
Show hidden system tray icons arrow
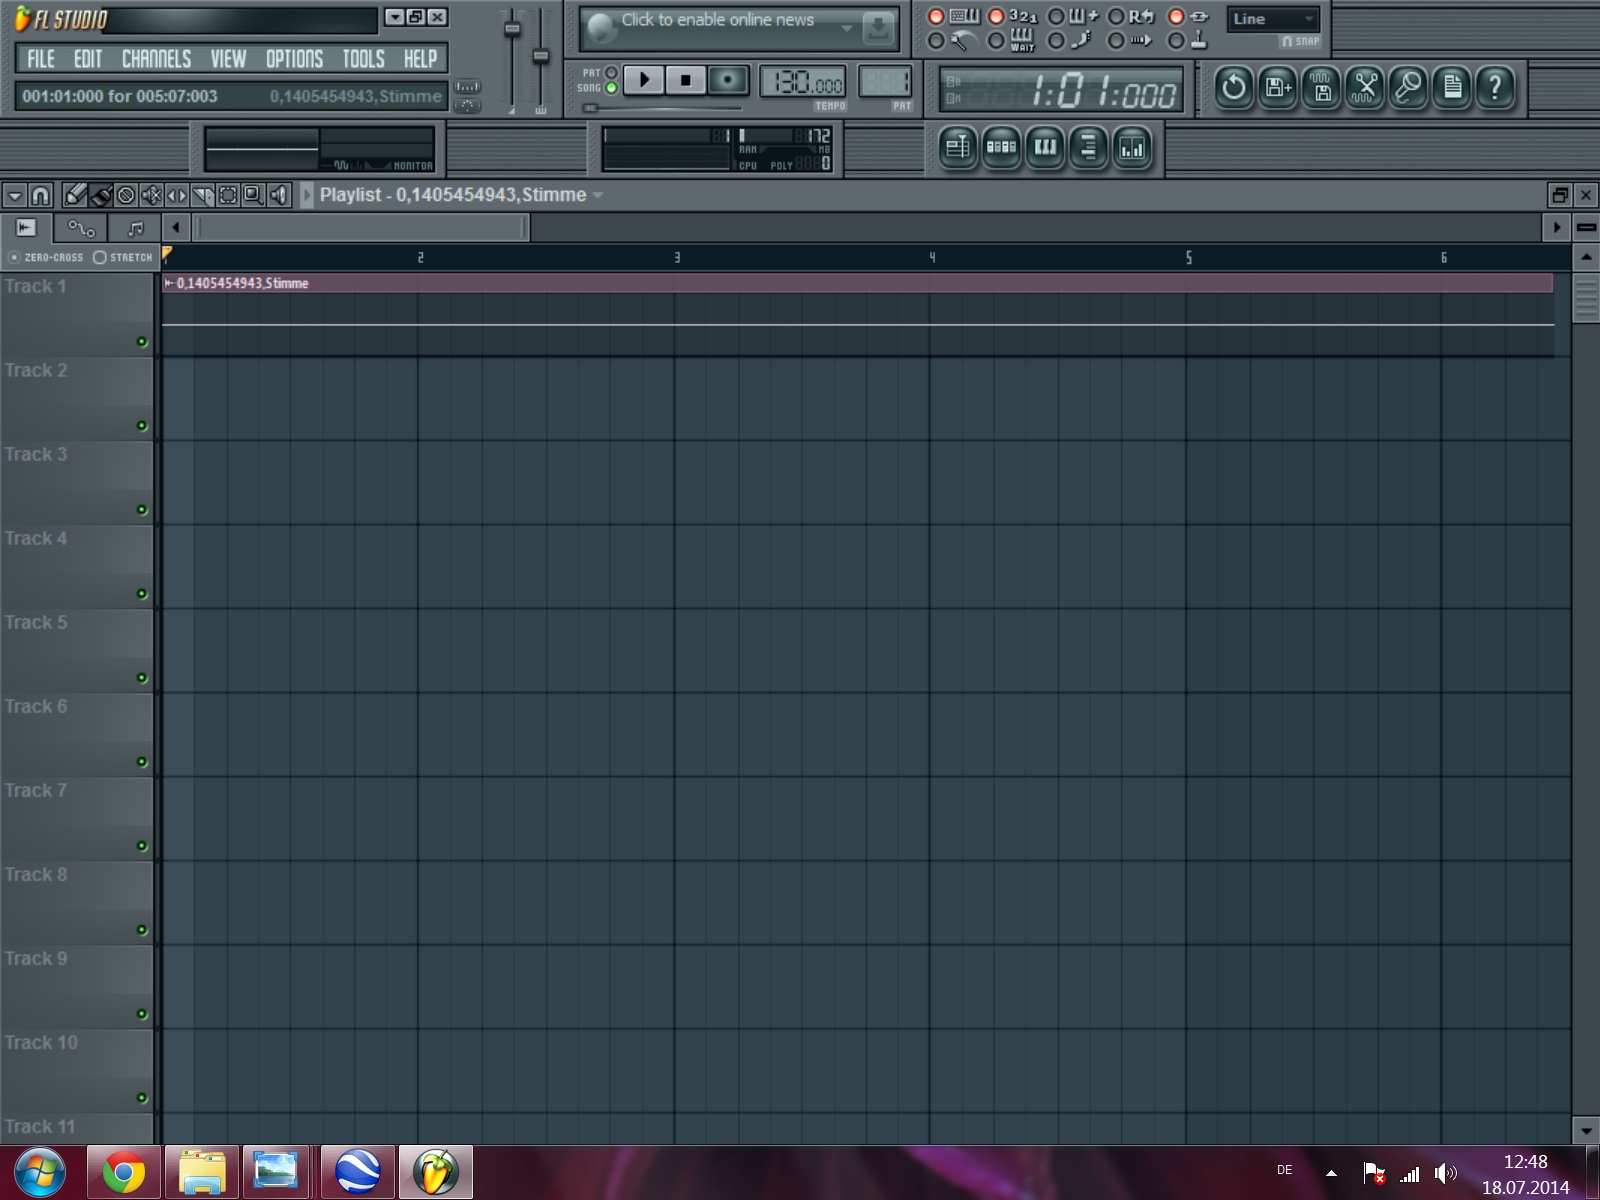1331,1172
